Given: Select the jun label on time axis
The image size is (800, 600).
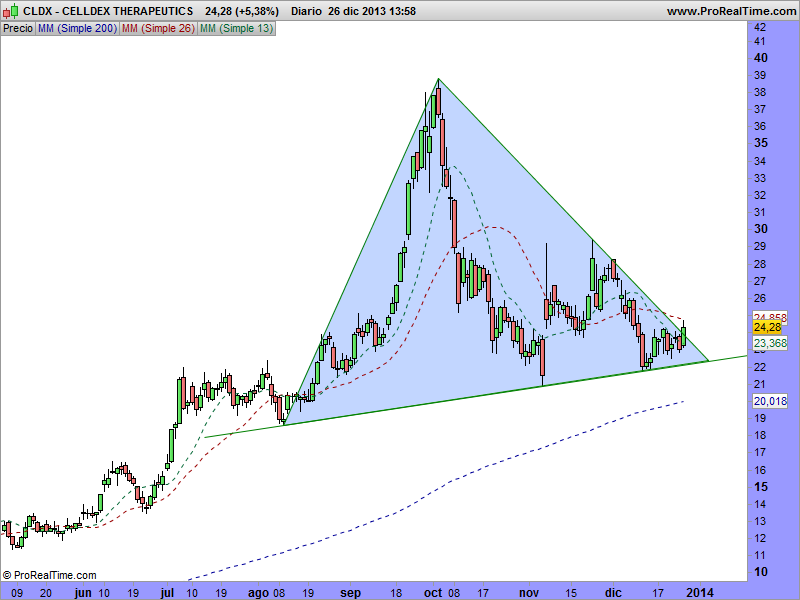Looking at the screenshot, I should [83, 593].
